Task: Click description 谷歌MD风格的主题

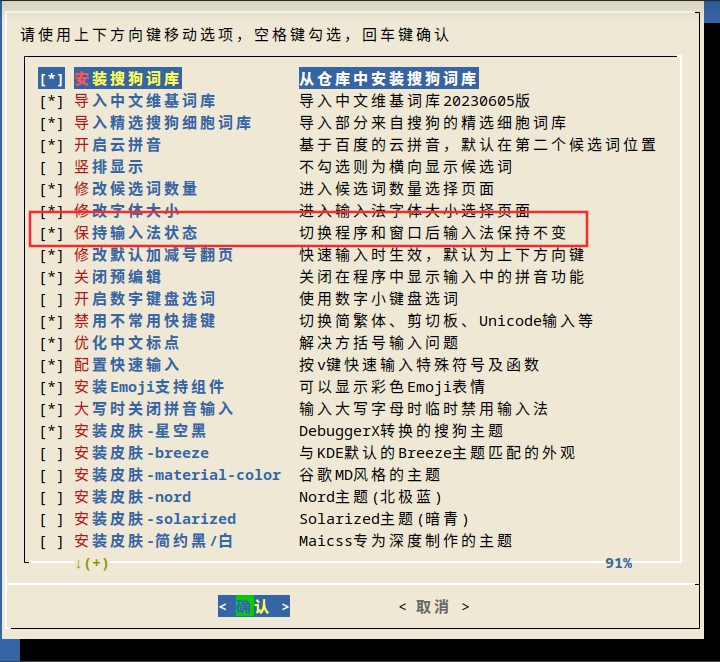Action: click(x=370, y=476)
